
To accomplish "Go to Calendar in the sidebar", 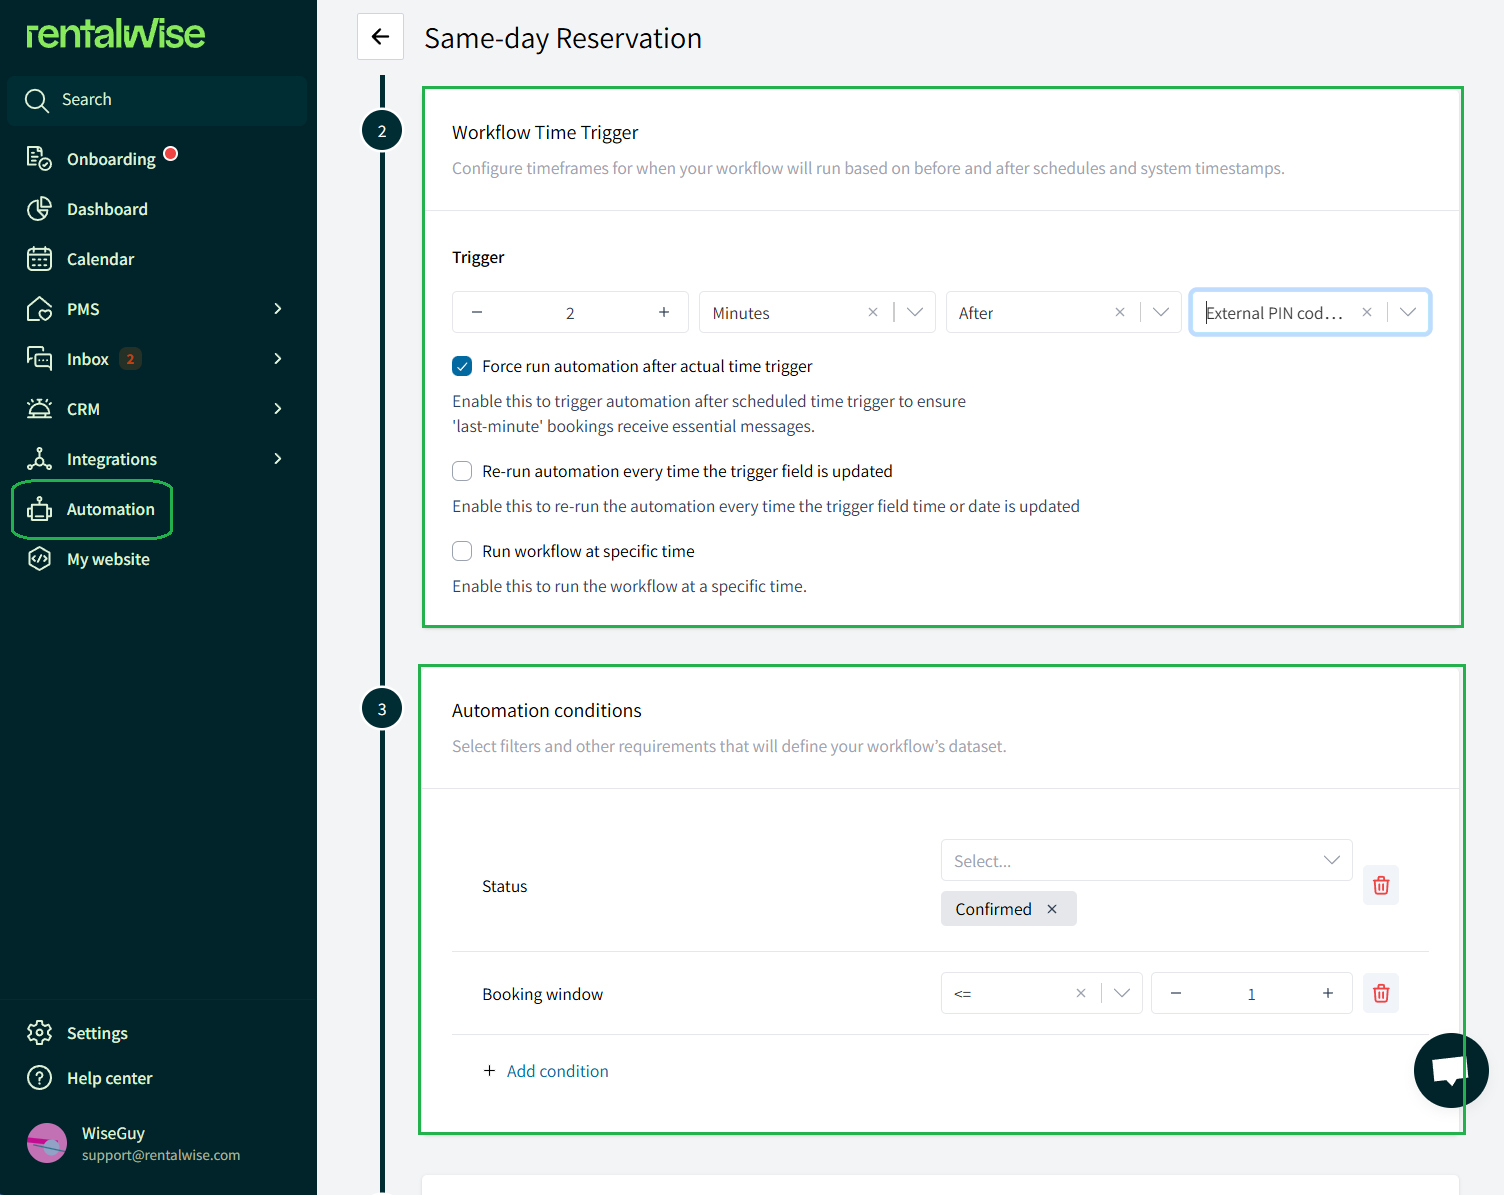I will [100, 259].
